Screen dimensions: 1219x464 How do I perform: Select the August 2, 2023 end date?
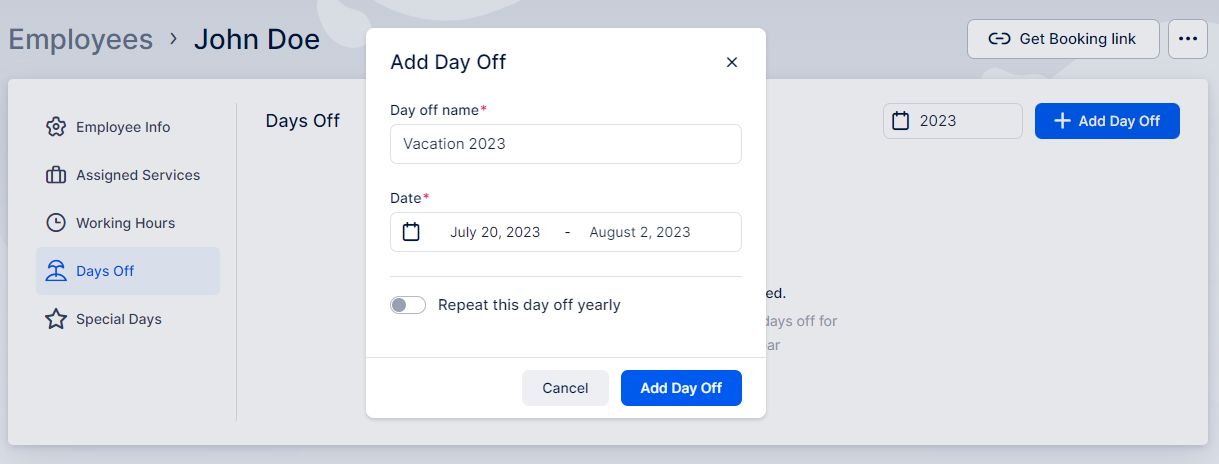[x=640, y=232]
